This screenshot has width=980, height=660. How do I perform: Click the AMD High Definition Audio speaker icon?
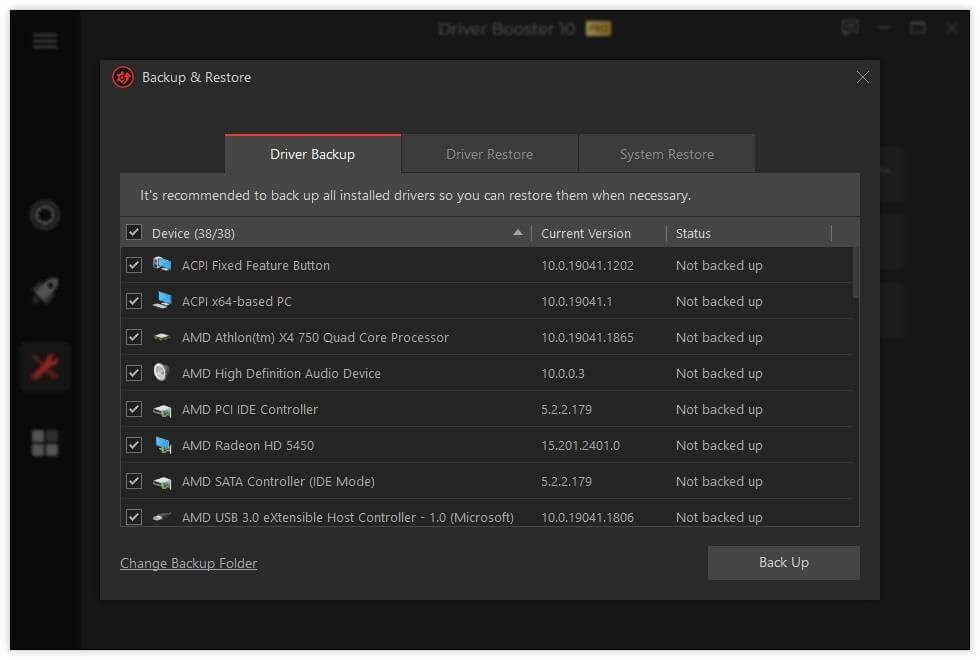(x=161, y=372)
